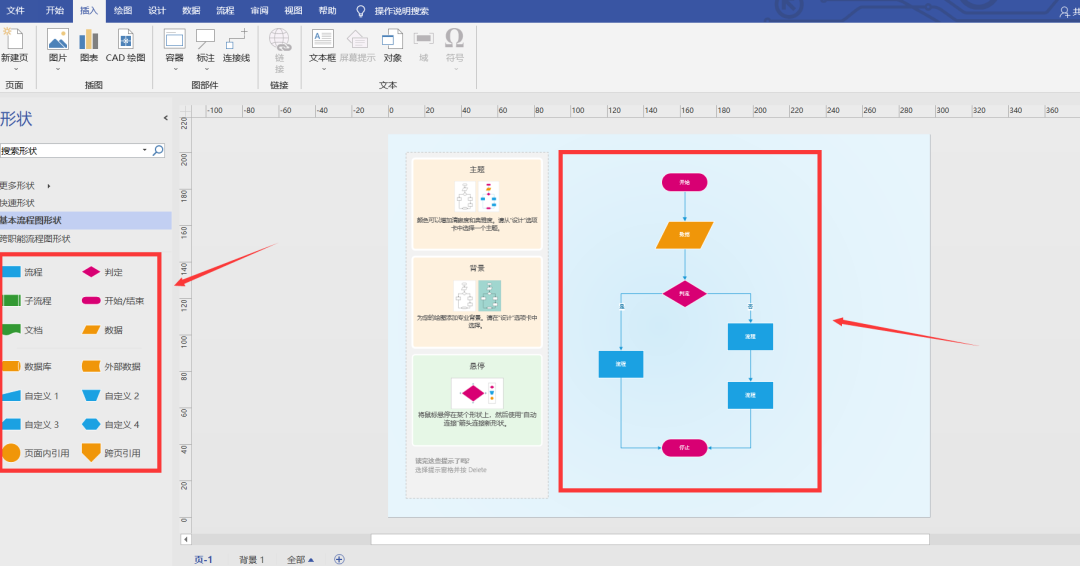Click the 页面内引用 circle shape

coord(11,452)
